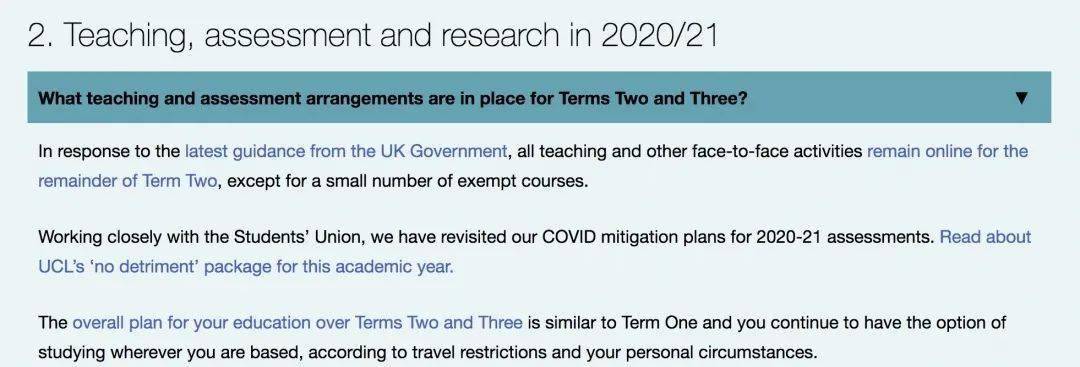The image size is (1080, 367).
Task: Open the 'remainder of Term Two' link
Action: (x=128, y=182)
